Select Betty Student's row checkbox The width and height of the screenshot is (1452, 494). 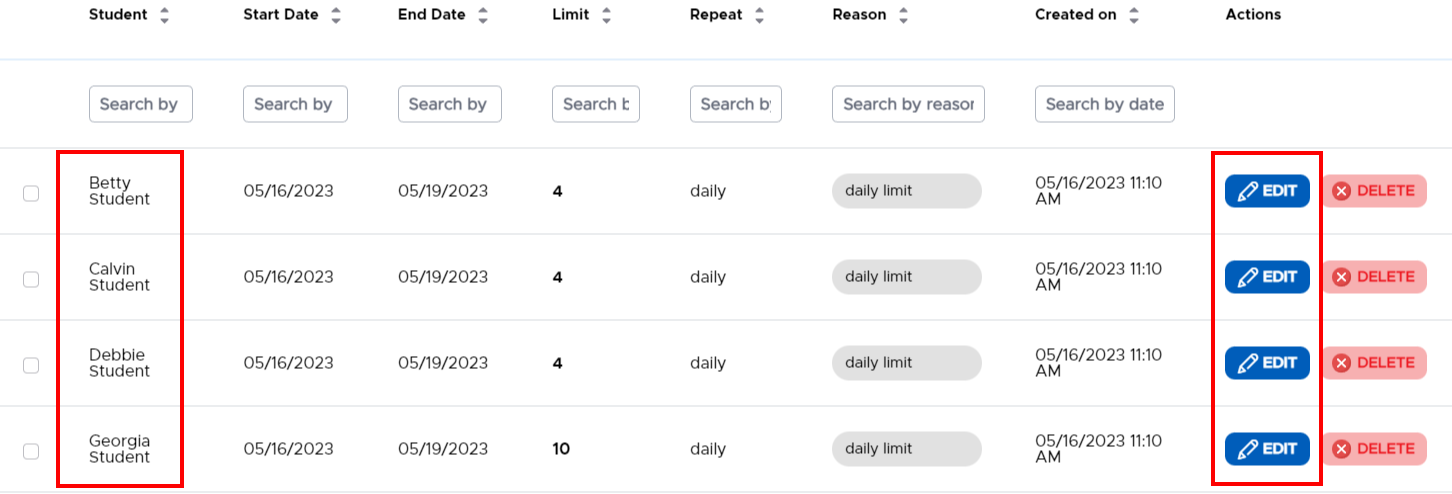click(31, 193)
